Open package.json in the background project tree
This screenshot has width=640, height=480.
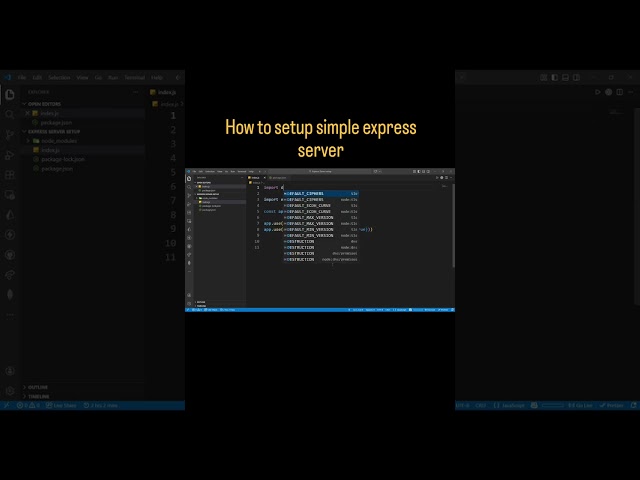[x=57, y=169]
